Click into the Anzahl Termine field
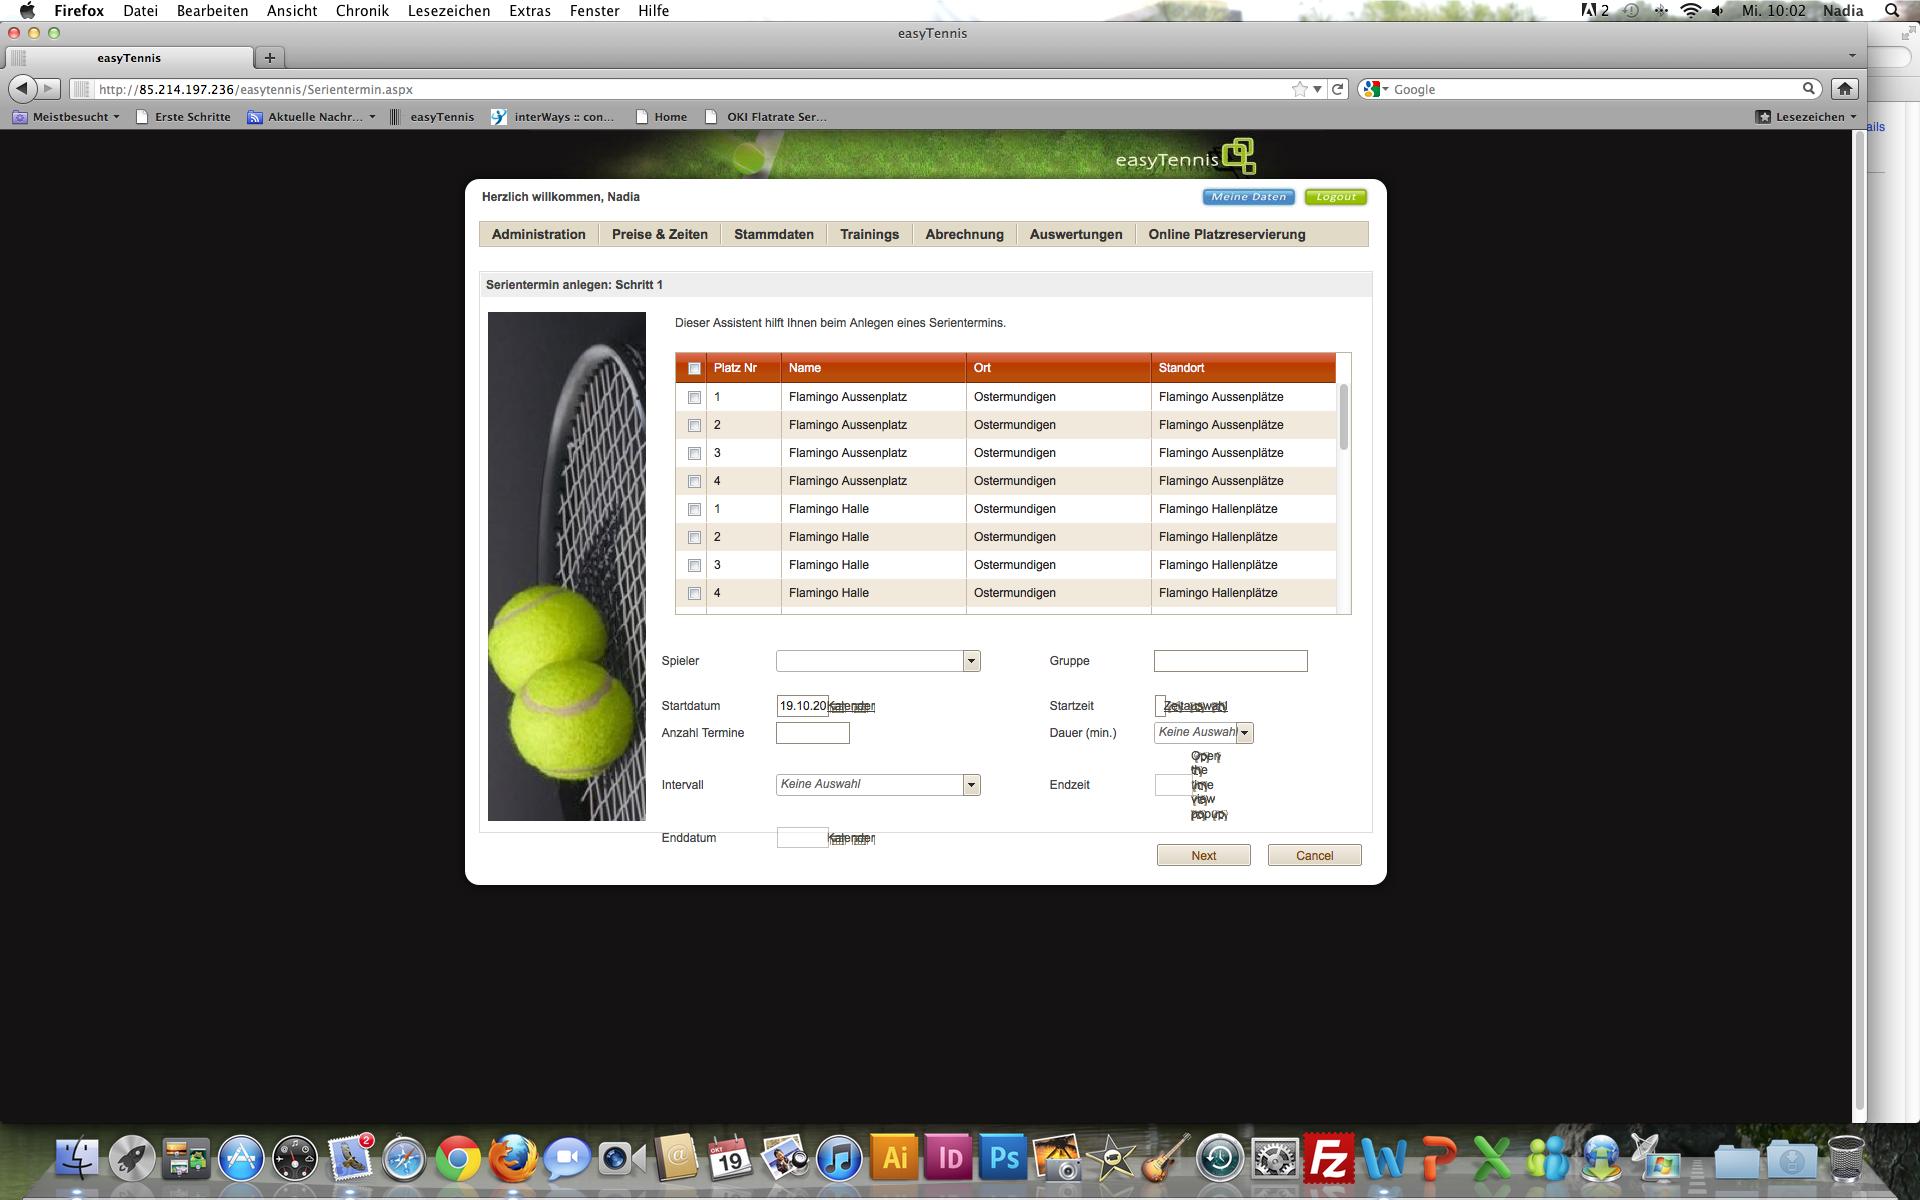Viewport: 1920px width, 1200px height. coord(812,733)
